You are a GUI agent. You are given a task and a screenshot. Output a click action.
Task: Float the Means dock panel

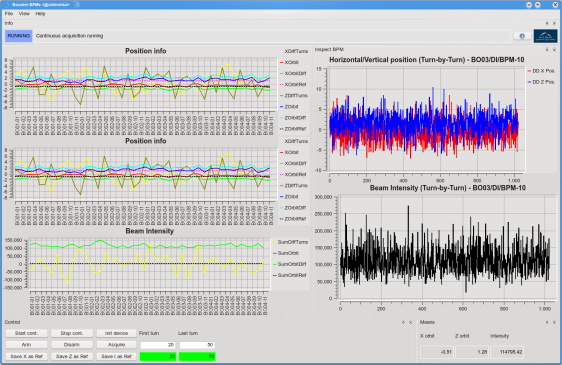(547, 322)
